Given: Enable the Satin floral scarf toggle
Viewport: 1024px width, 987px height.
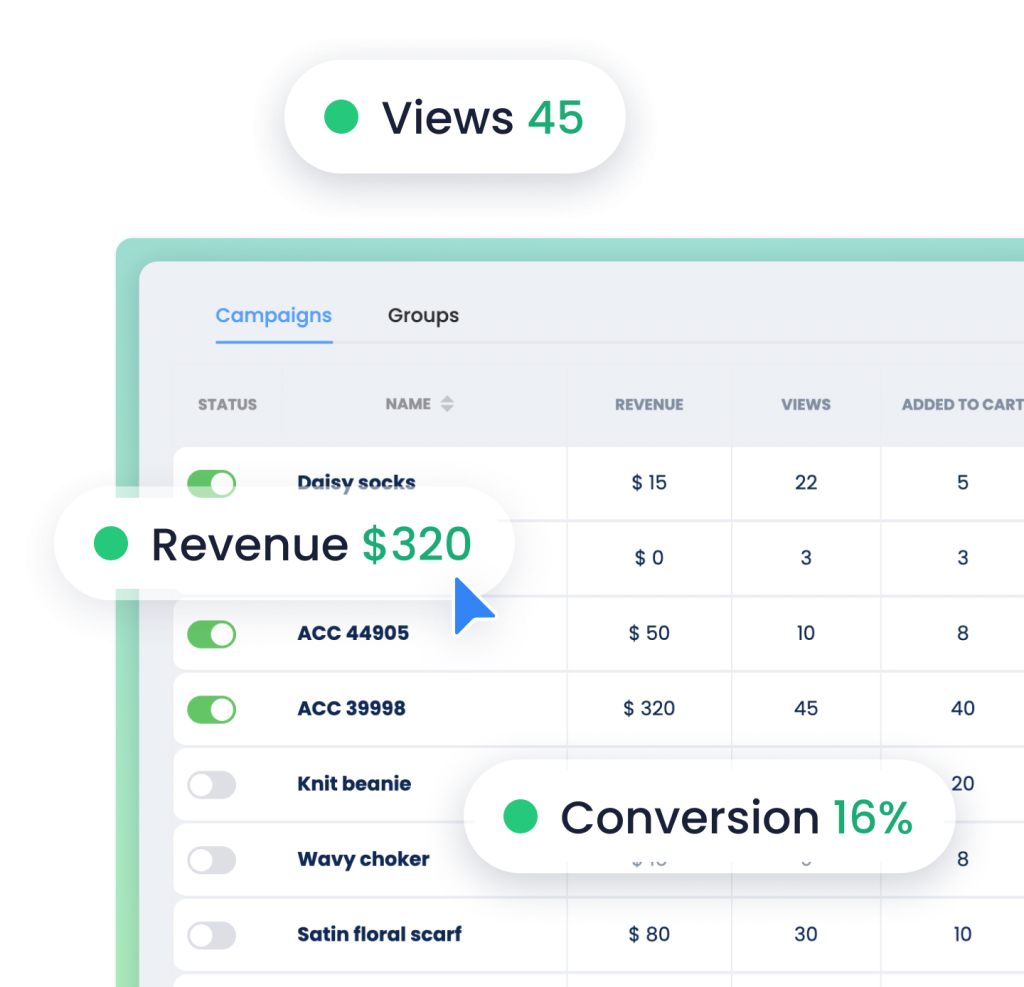Looking at the screenshot, I should 210,935.
